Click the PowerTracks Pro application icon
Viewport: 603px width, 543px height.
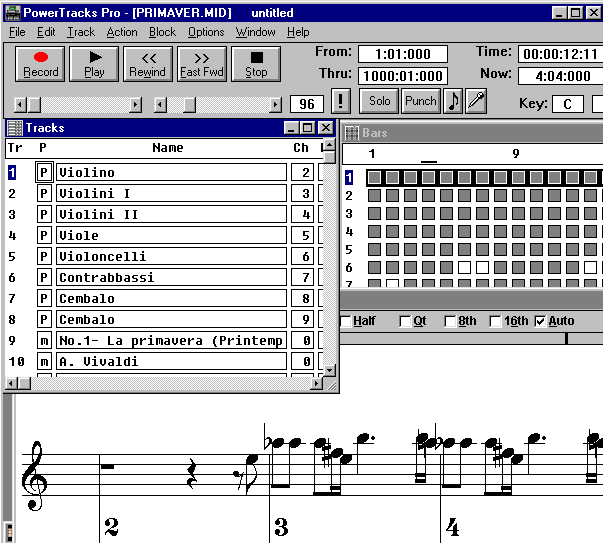(x=13, y=13)
